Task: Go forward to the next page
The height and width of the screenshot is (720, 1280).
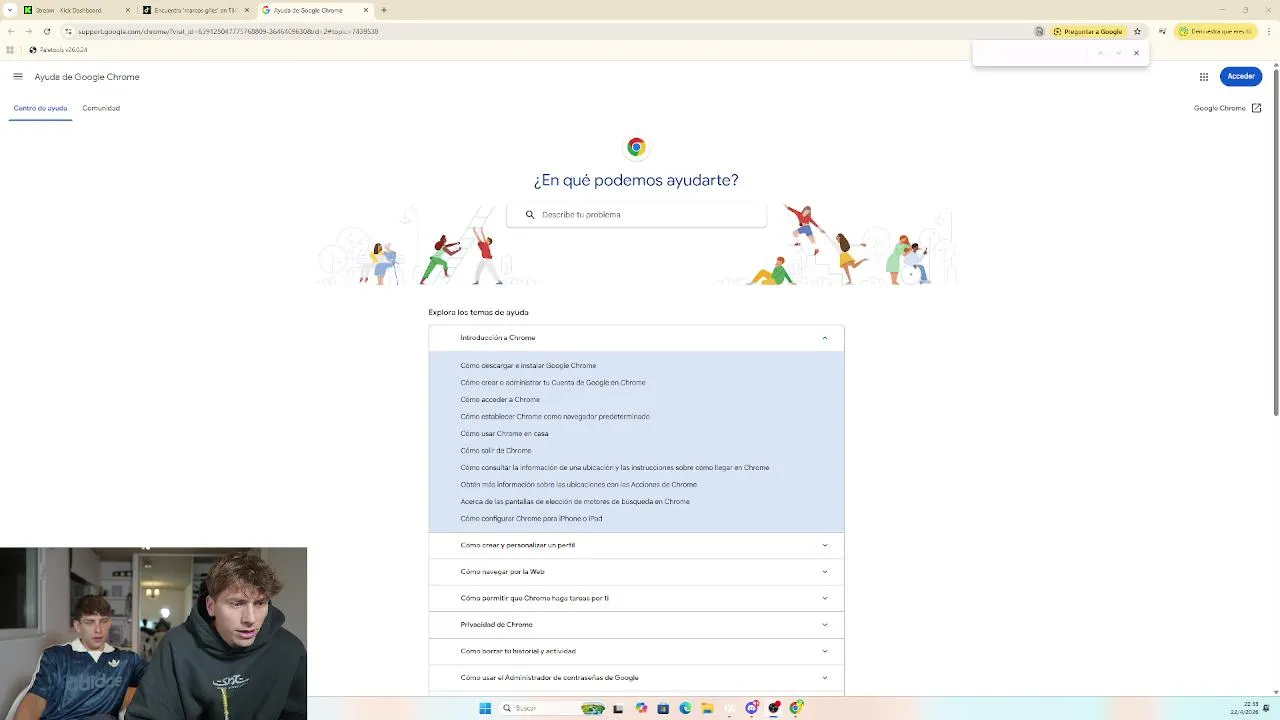Action: 28,31
